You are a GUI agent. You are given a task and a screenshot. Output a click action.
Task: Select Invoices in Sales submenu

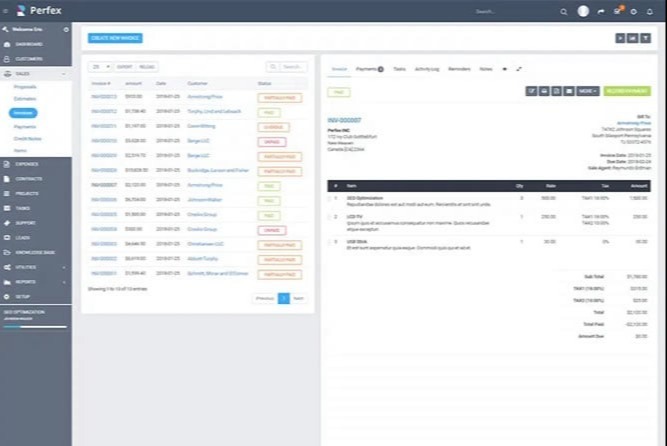point(23,113)
